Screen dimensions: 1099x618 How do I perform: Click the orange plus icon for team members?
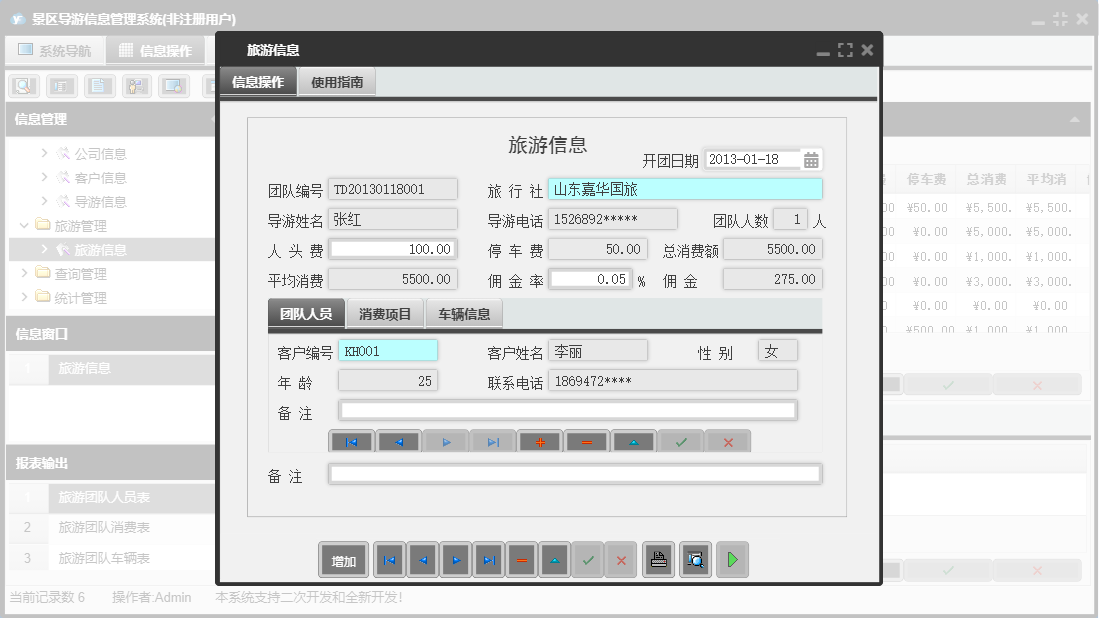click(x=540, y=442)
